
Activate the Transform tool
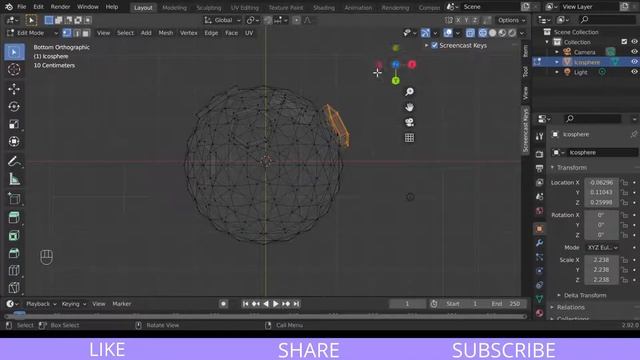click(14, 142)
